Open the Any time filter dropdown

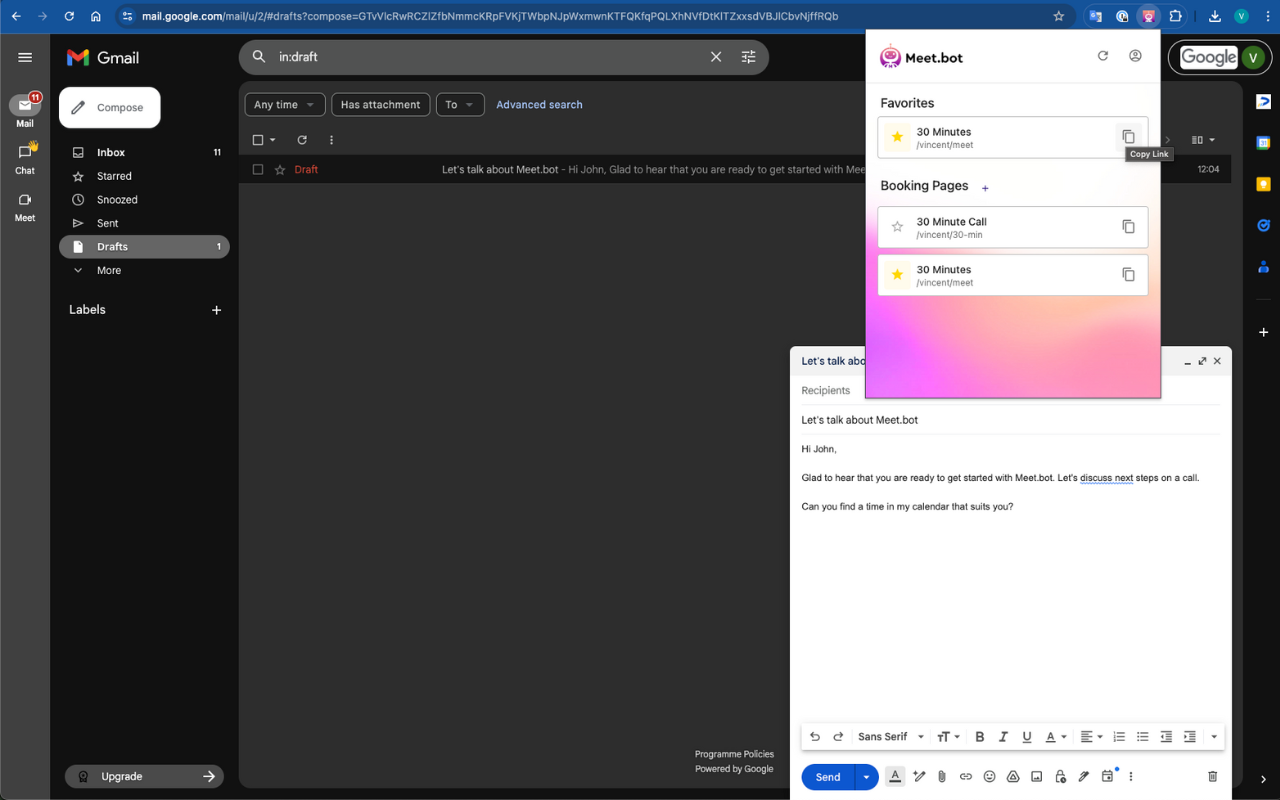click(284, 105)
